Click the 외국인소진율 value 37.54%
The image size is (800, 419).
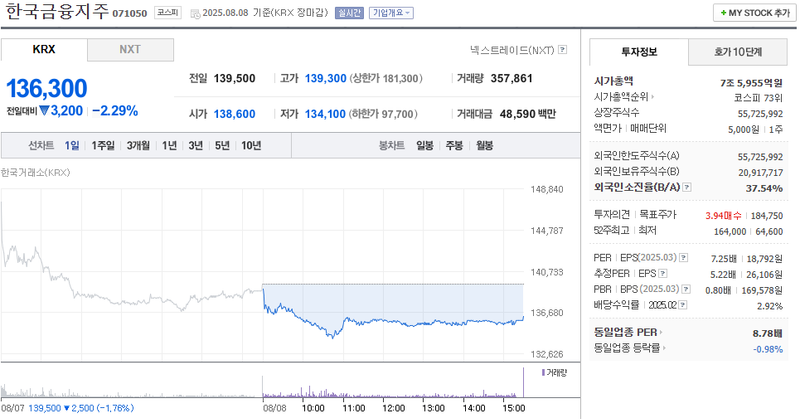coord(764,188)
